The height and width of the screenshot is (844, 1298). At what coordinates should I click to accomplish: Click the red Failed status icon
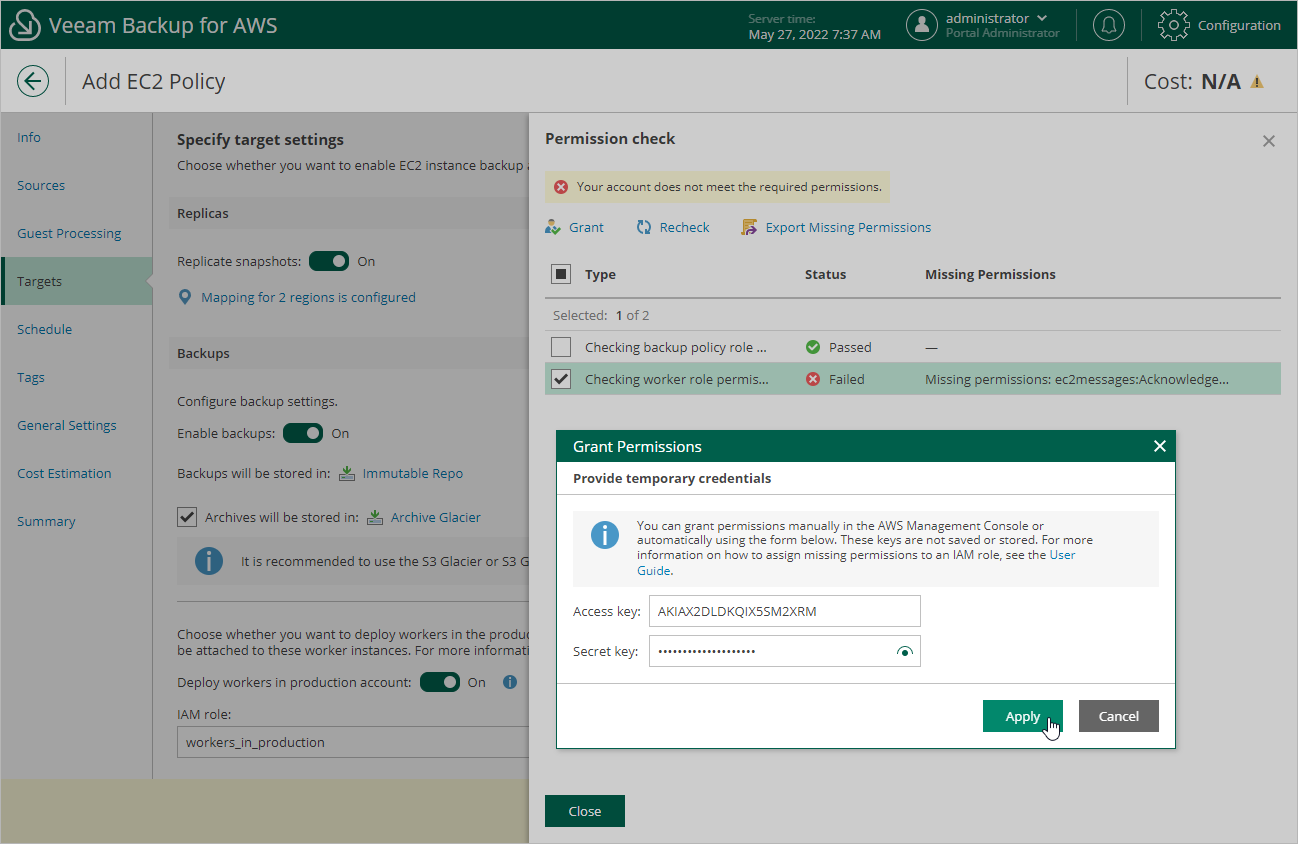pos(813,379)
